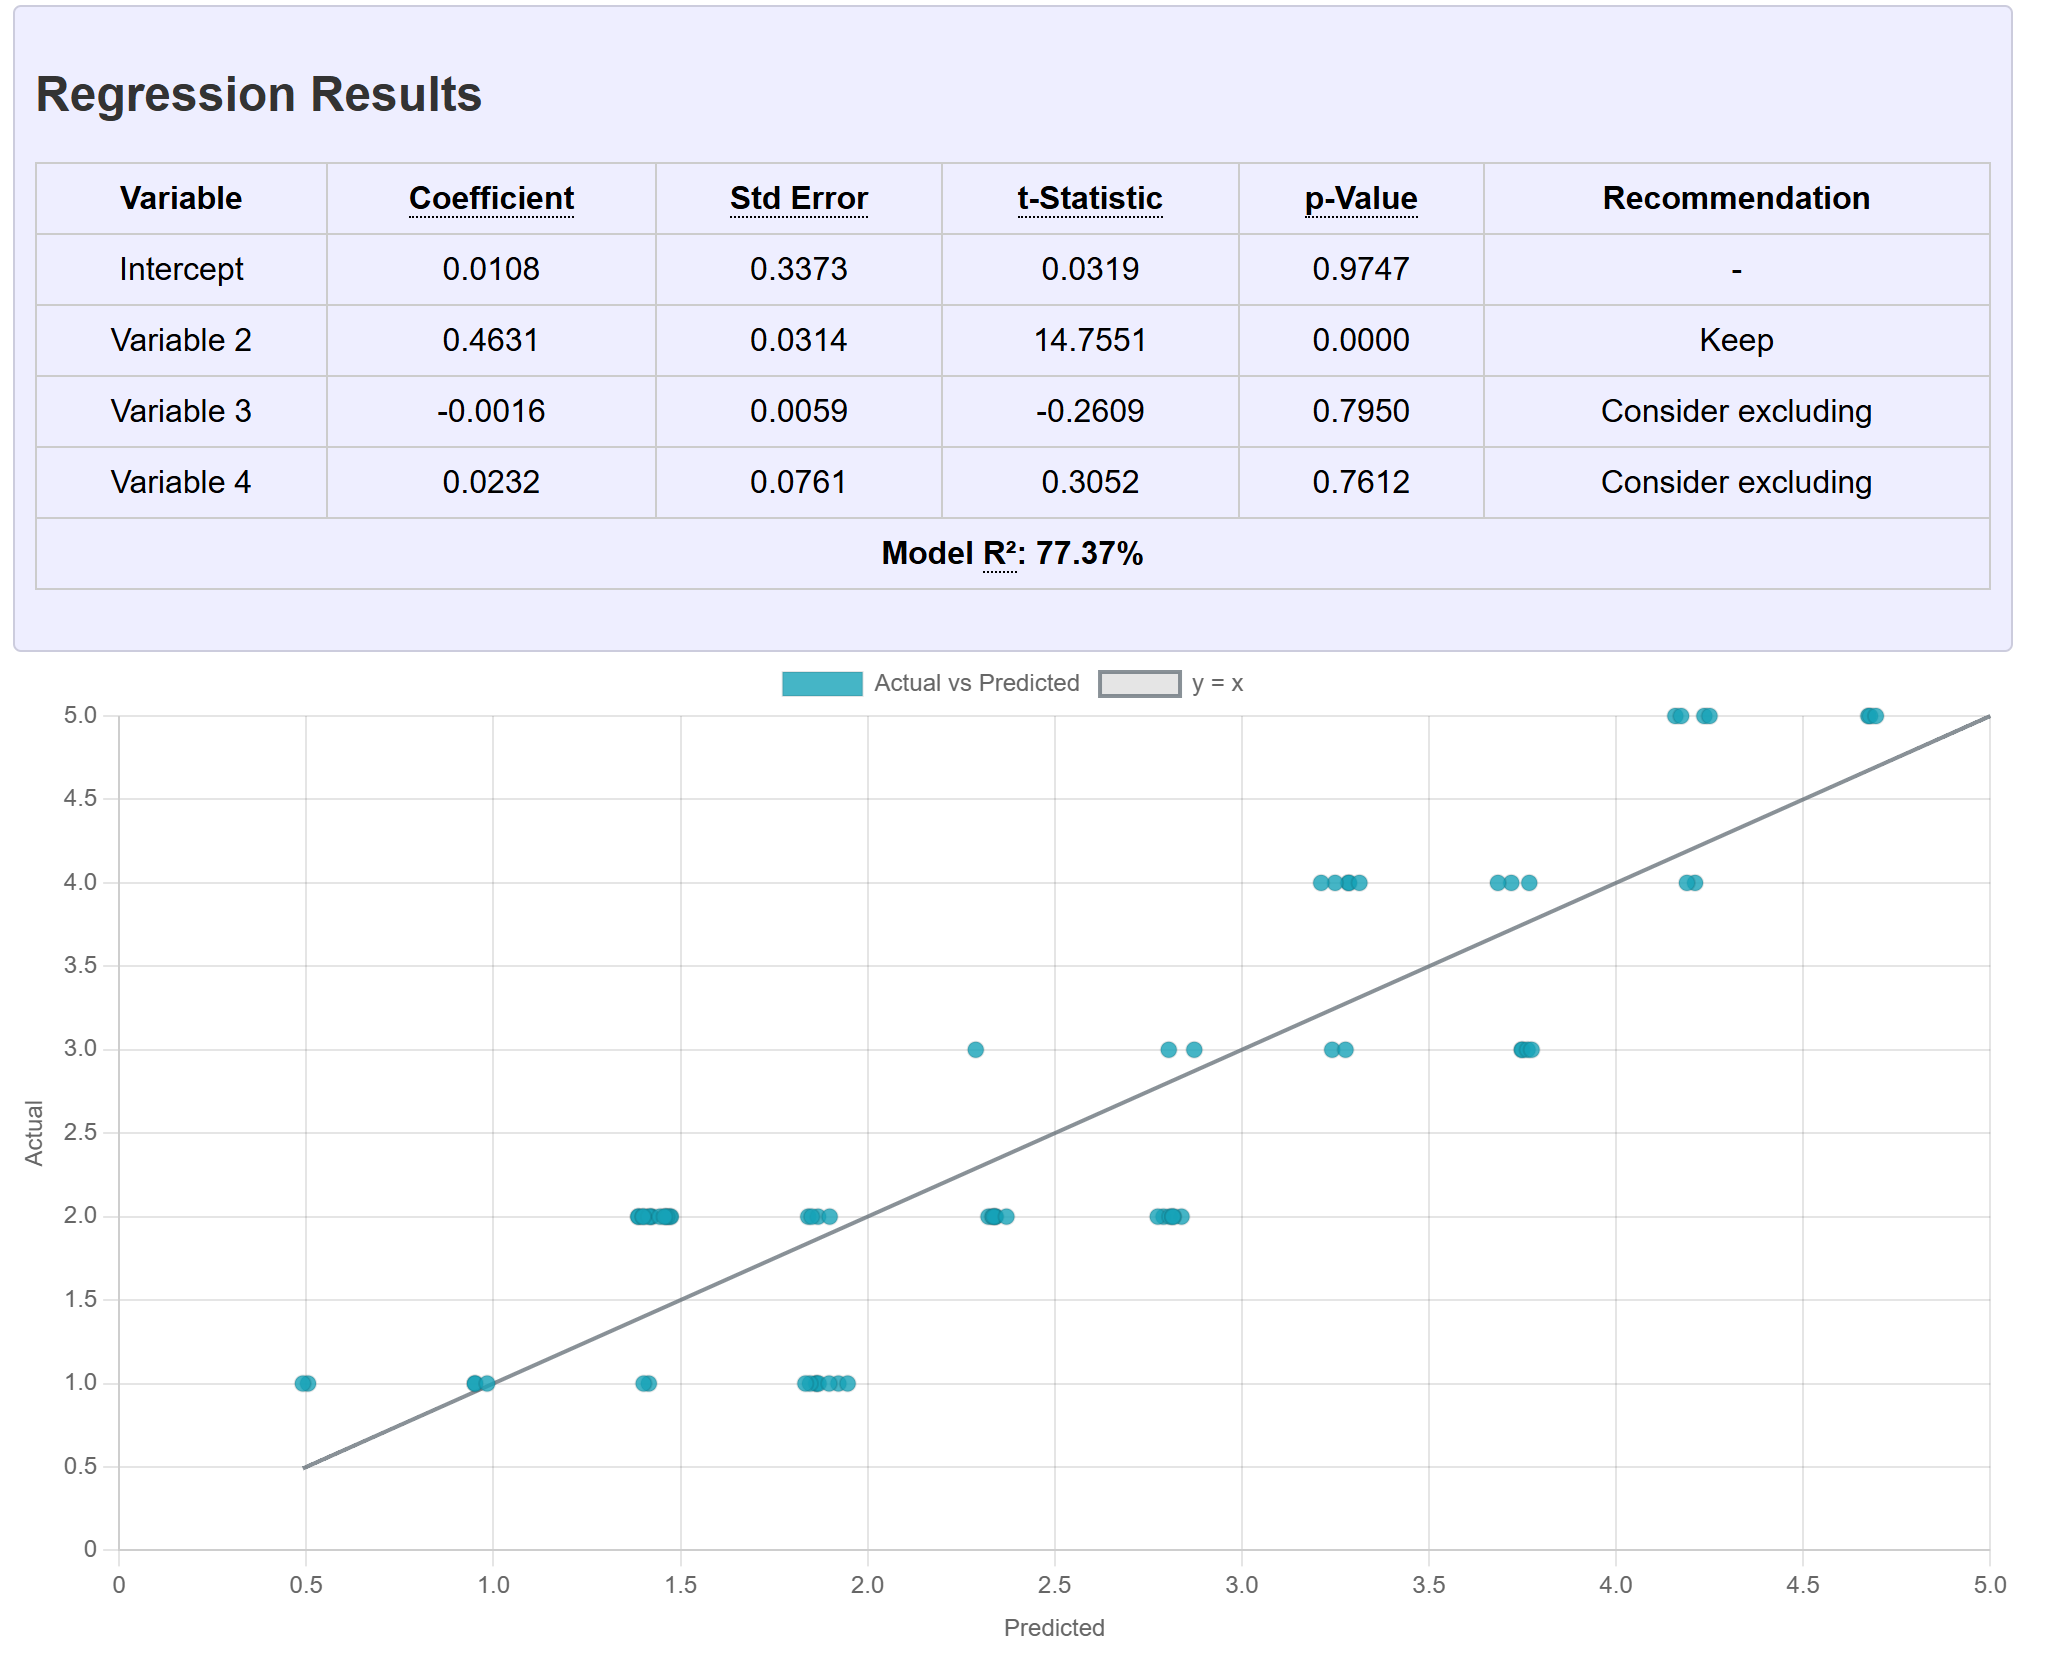Click 'Consider excluding' in Variable 4 row
The image size is (2045, 1672).
[1736, 482]
